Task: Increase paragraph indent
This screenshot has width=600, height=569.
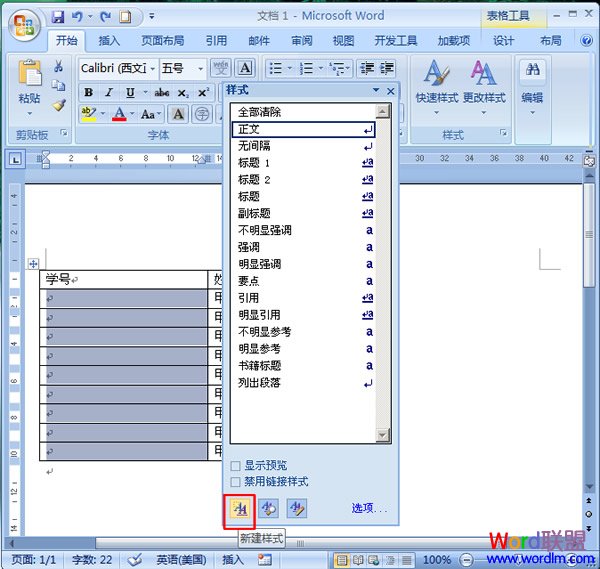Action: (x=386, y=68)
